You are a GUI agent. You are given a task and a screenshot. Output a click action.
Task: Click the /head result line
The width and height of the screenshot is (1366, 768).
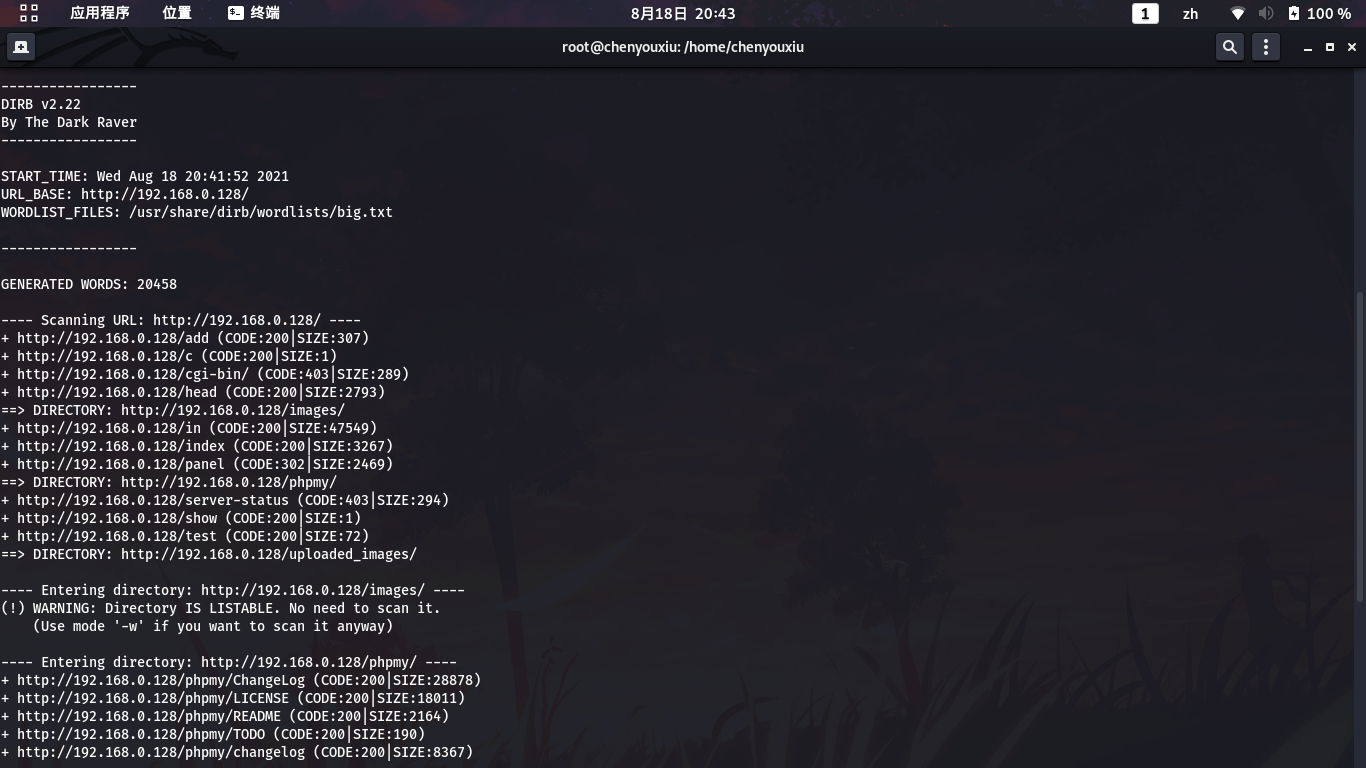coord(193,392)
